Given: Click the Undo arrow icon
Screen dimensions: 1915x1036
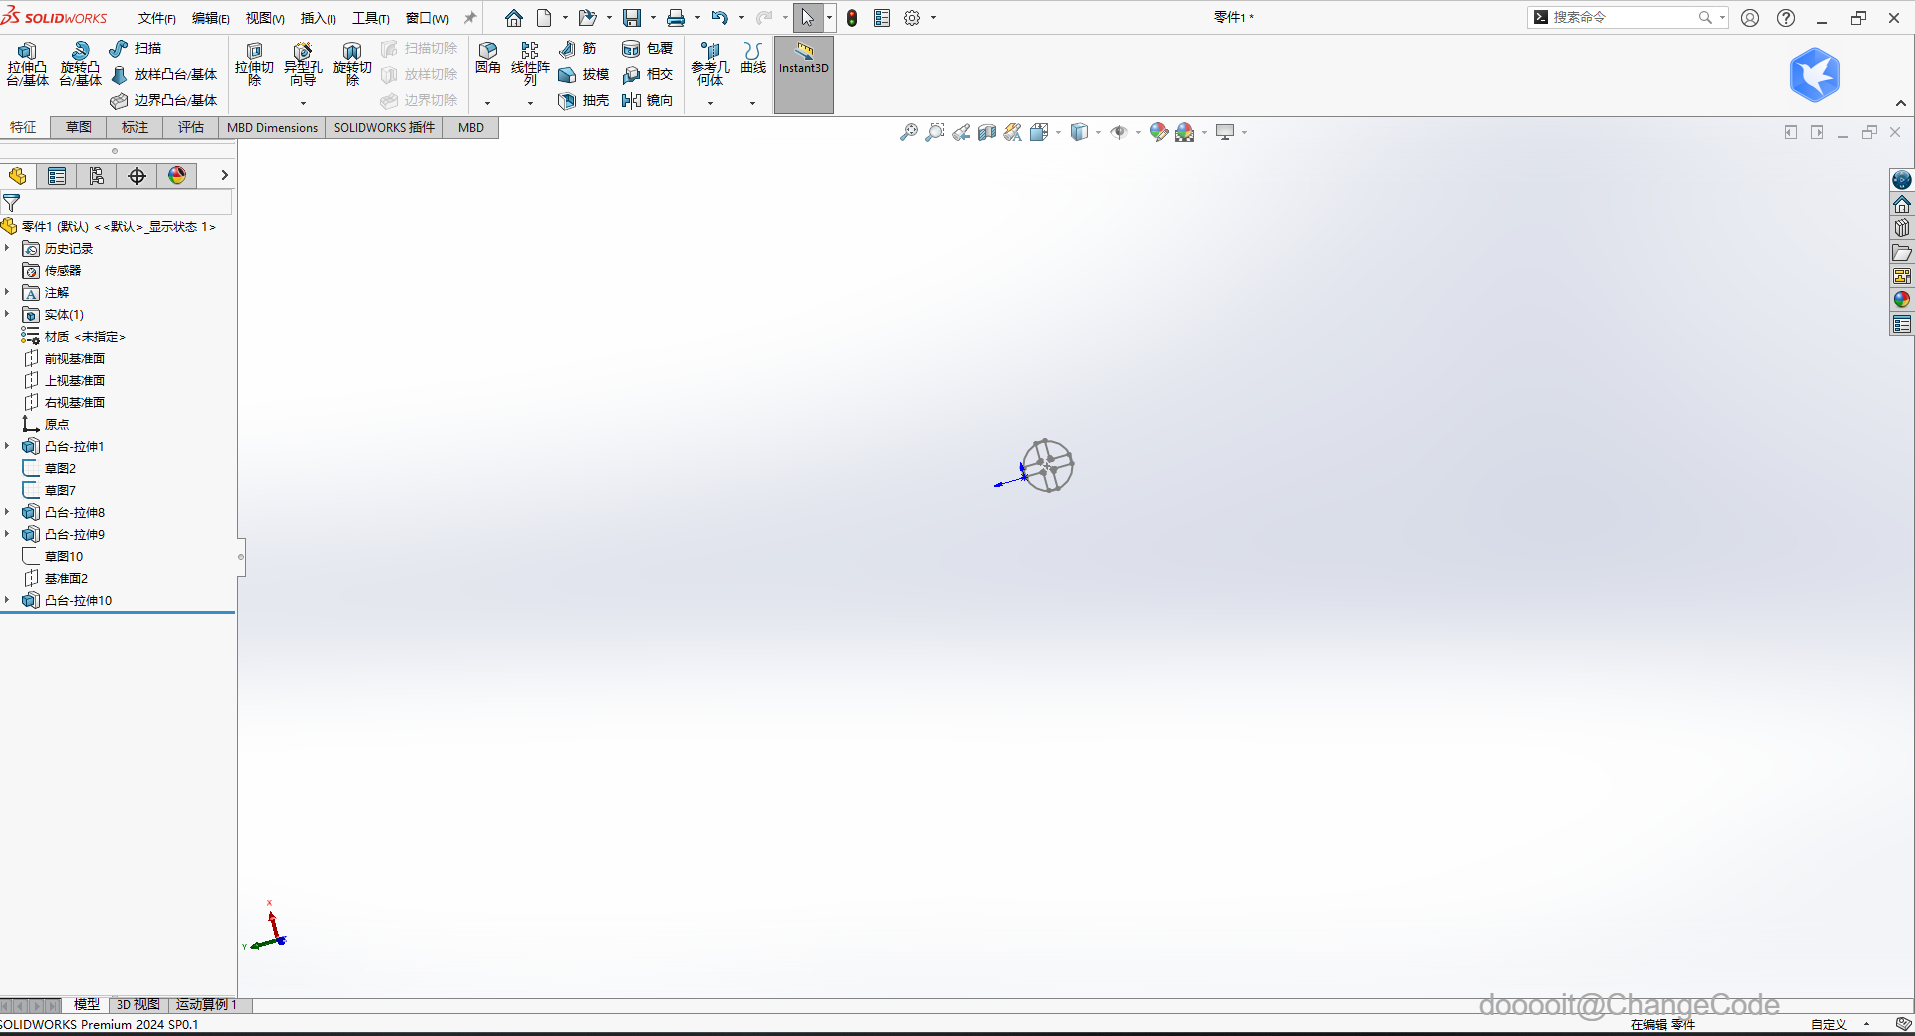Looking at the screenshot, I should 719,18.
